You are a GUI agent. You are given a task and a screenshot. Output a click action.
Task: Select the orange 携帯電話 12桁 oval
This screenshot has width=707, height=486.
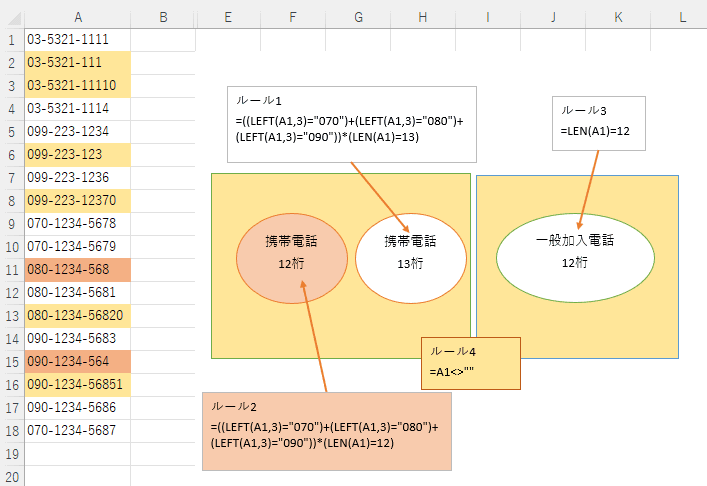click(292, 258)
